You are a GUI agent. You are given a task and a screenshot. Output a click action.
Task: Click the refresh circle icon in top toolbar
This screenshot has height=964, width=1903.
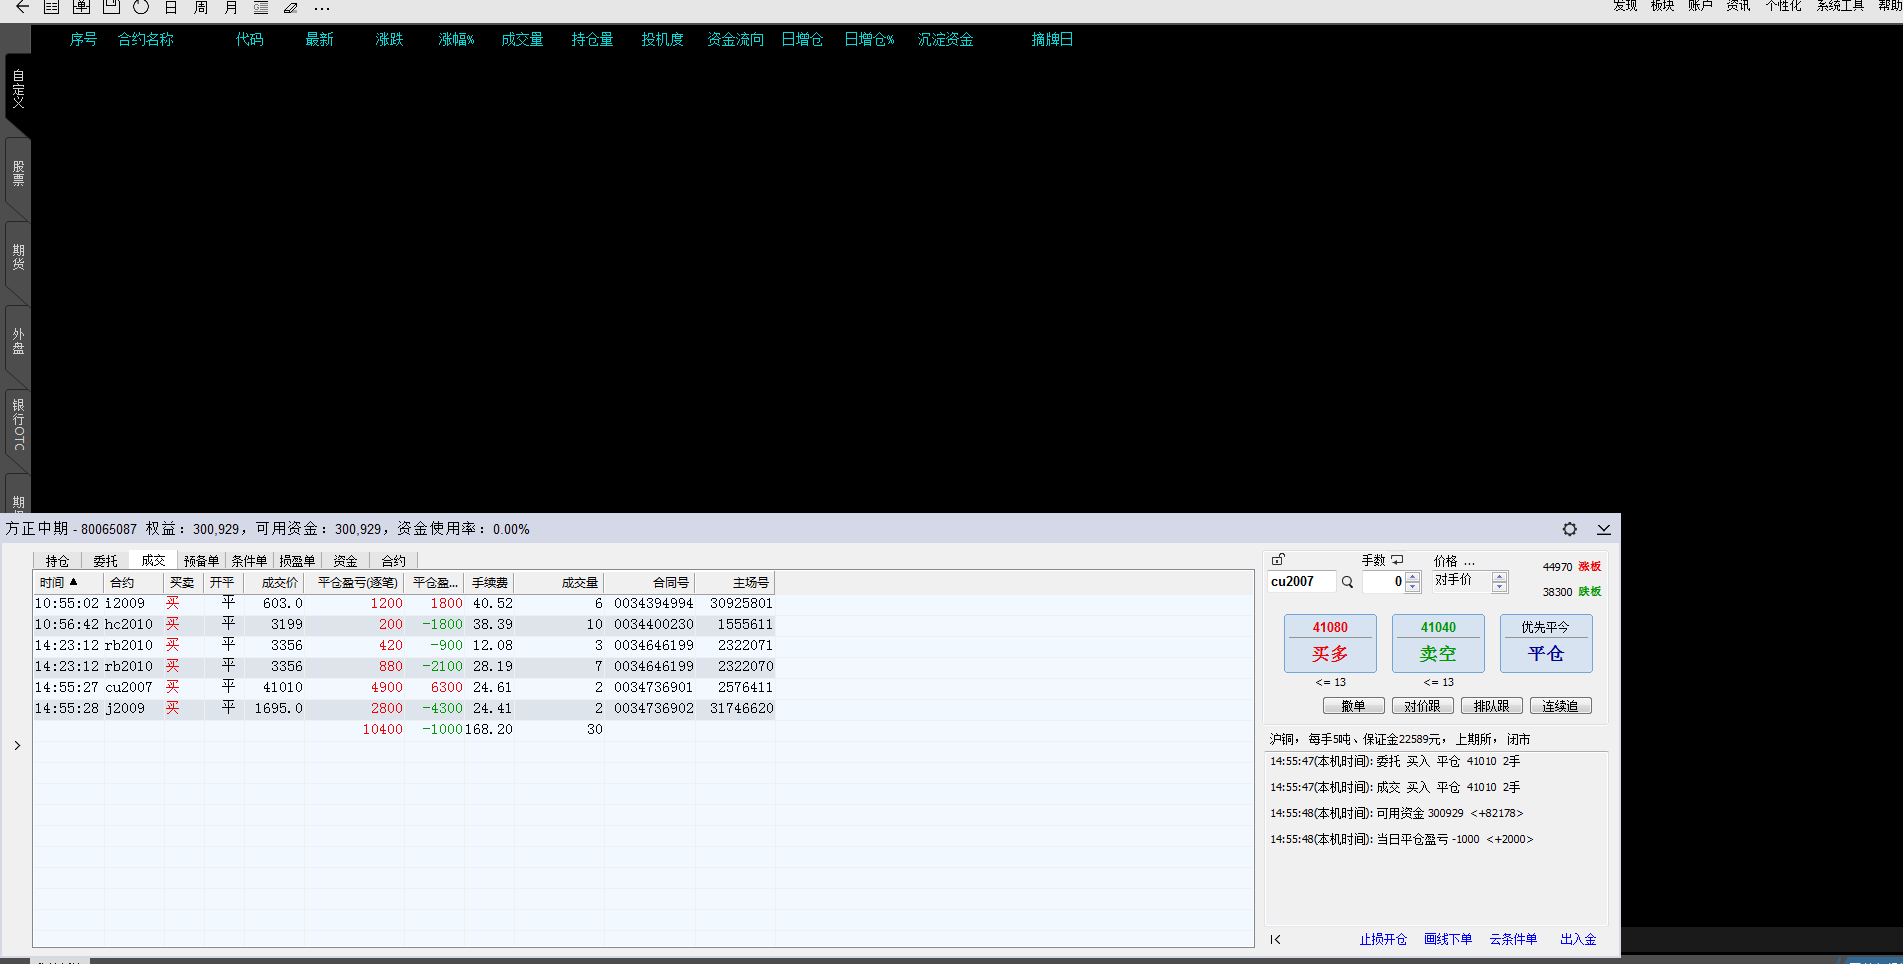click(x=141, y=7)
